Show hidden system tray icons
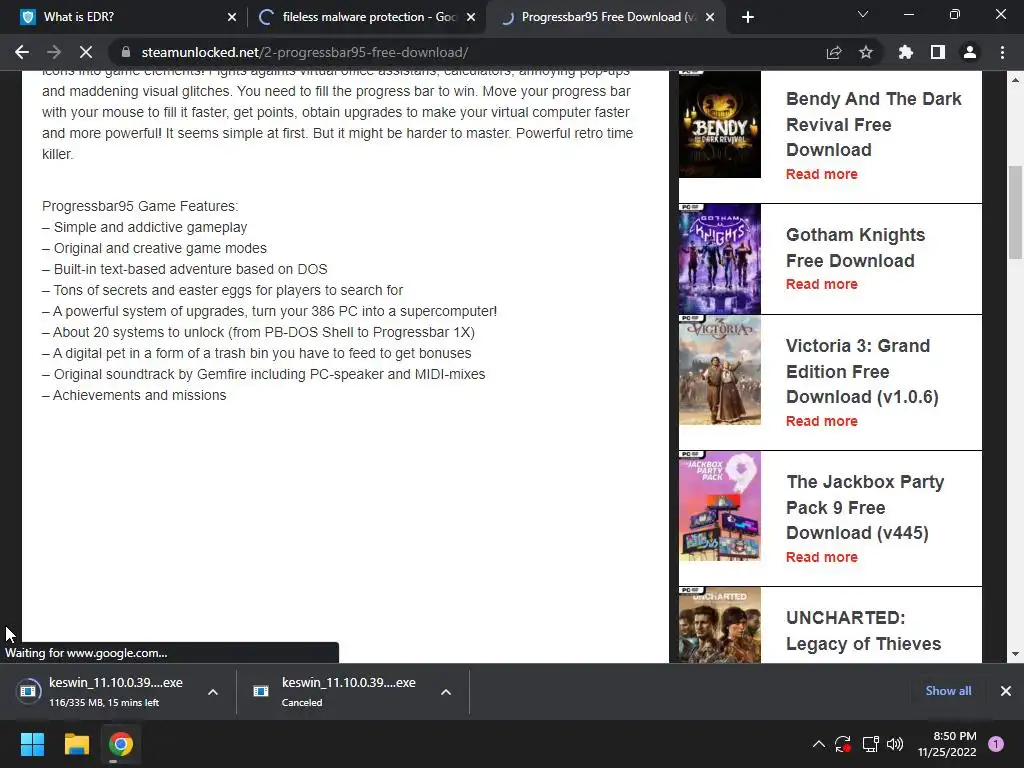Image resolution: width=1024 pixels, height=768 pixels. [818, 744]
